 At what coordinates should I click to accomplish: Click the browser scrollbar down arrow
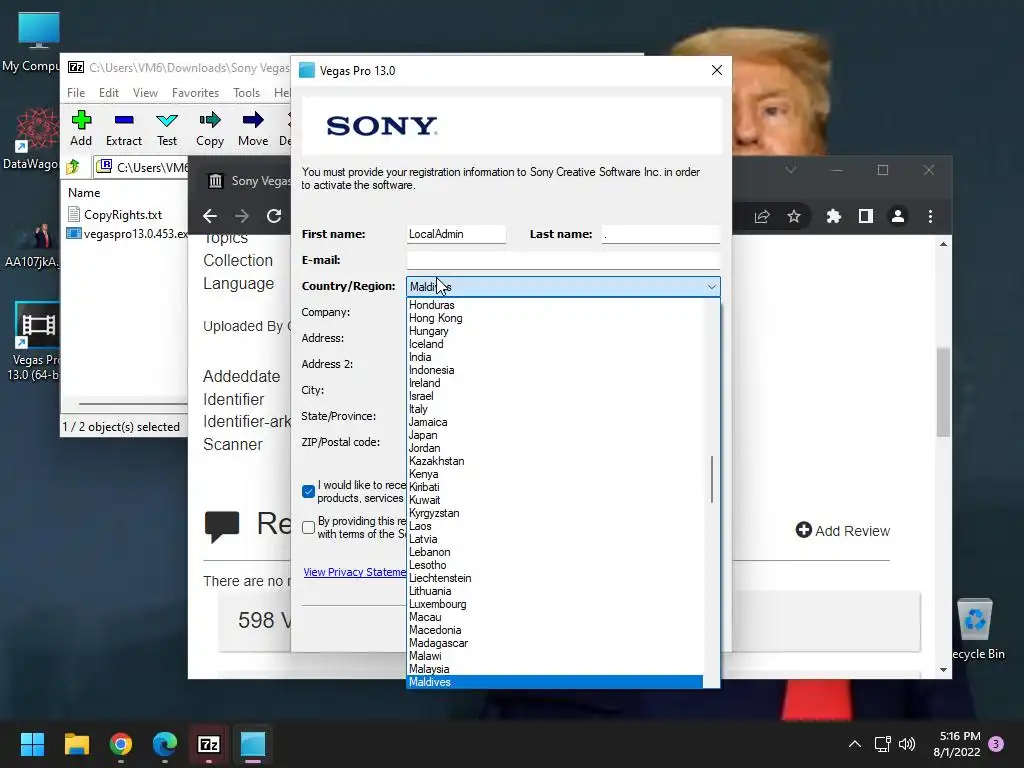(x=943, y=670)
